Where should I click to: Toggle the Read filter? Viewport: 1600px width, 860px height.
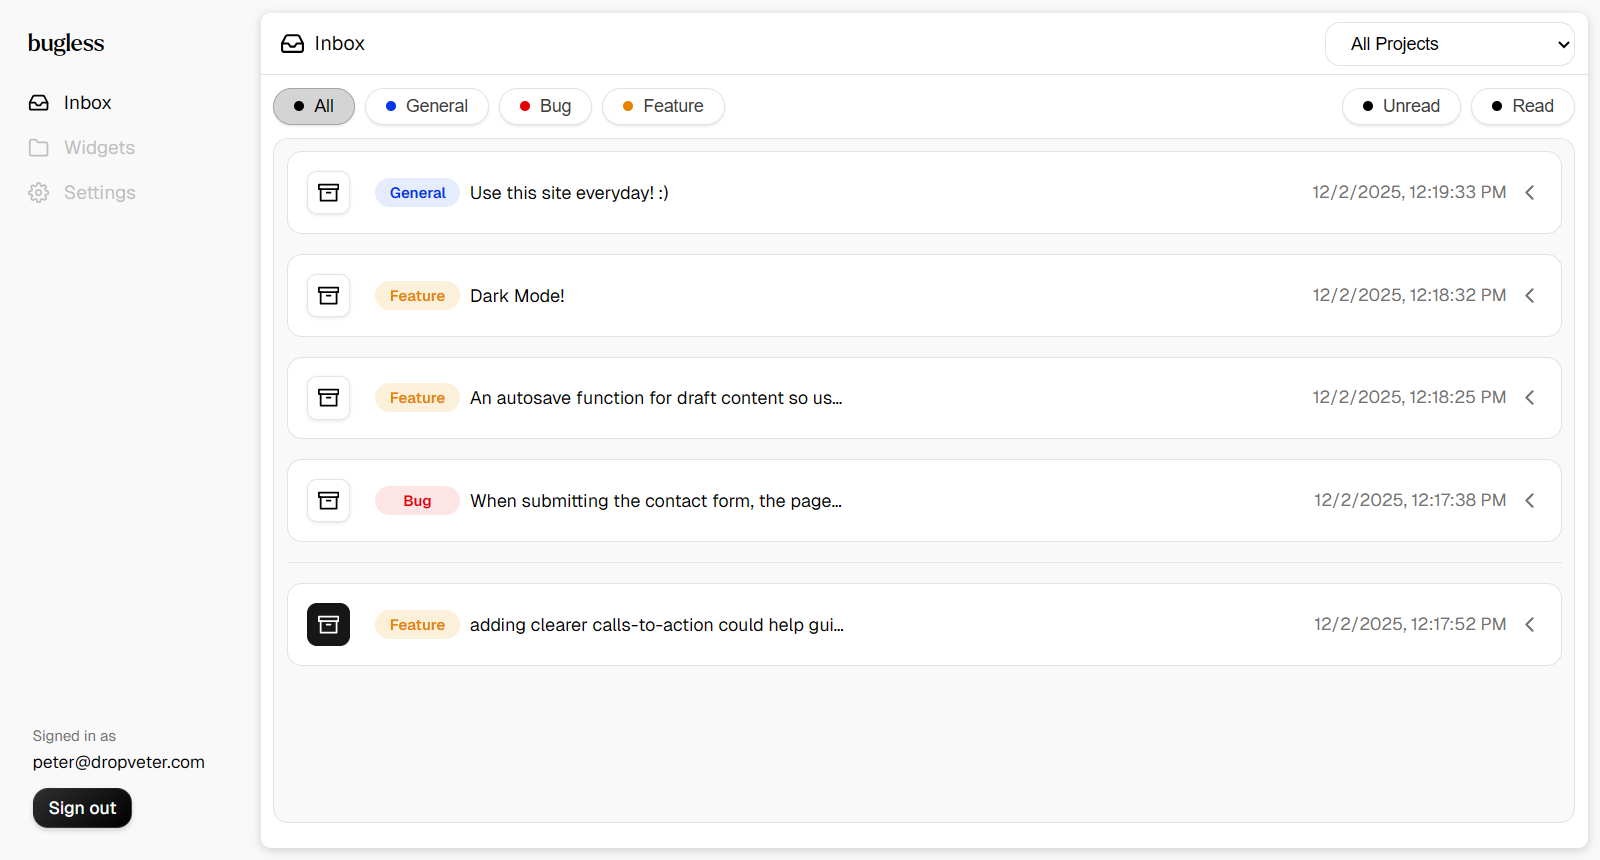click(x=1522, y=106)
